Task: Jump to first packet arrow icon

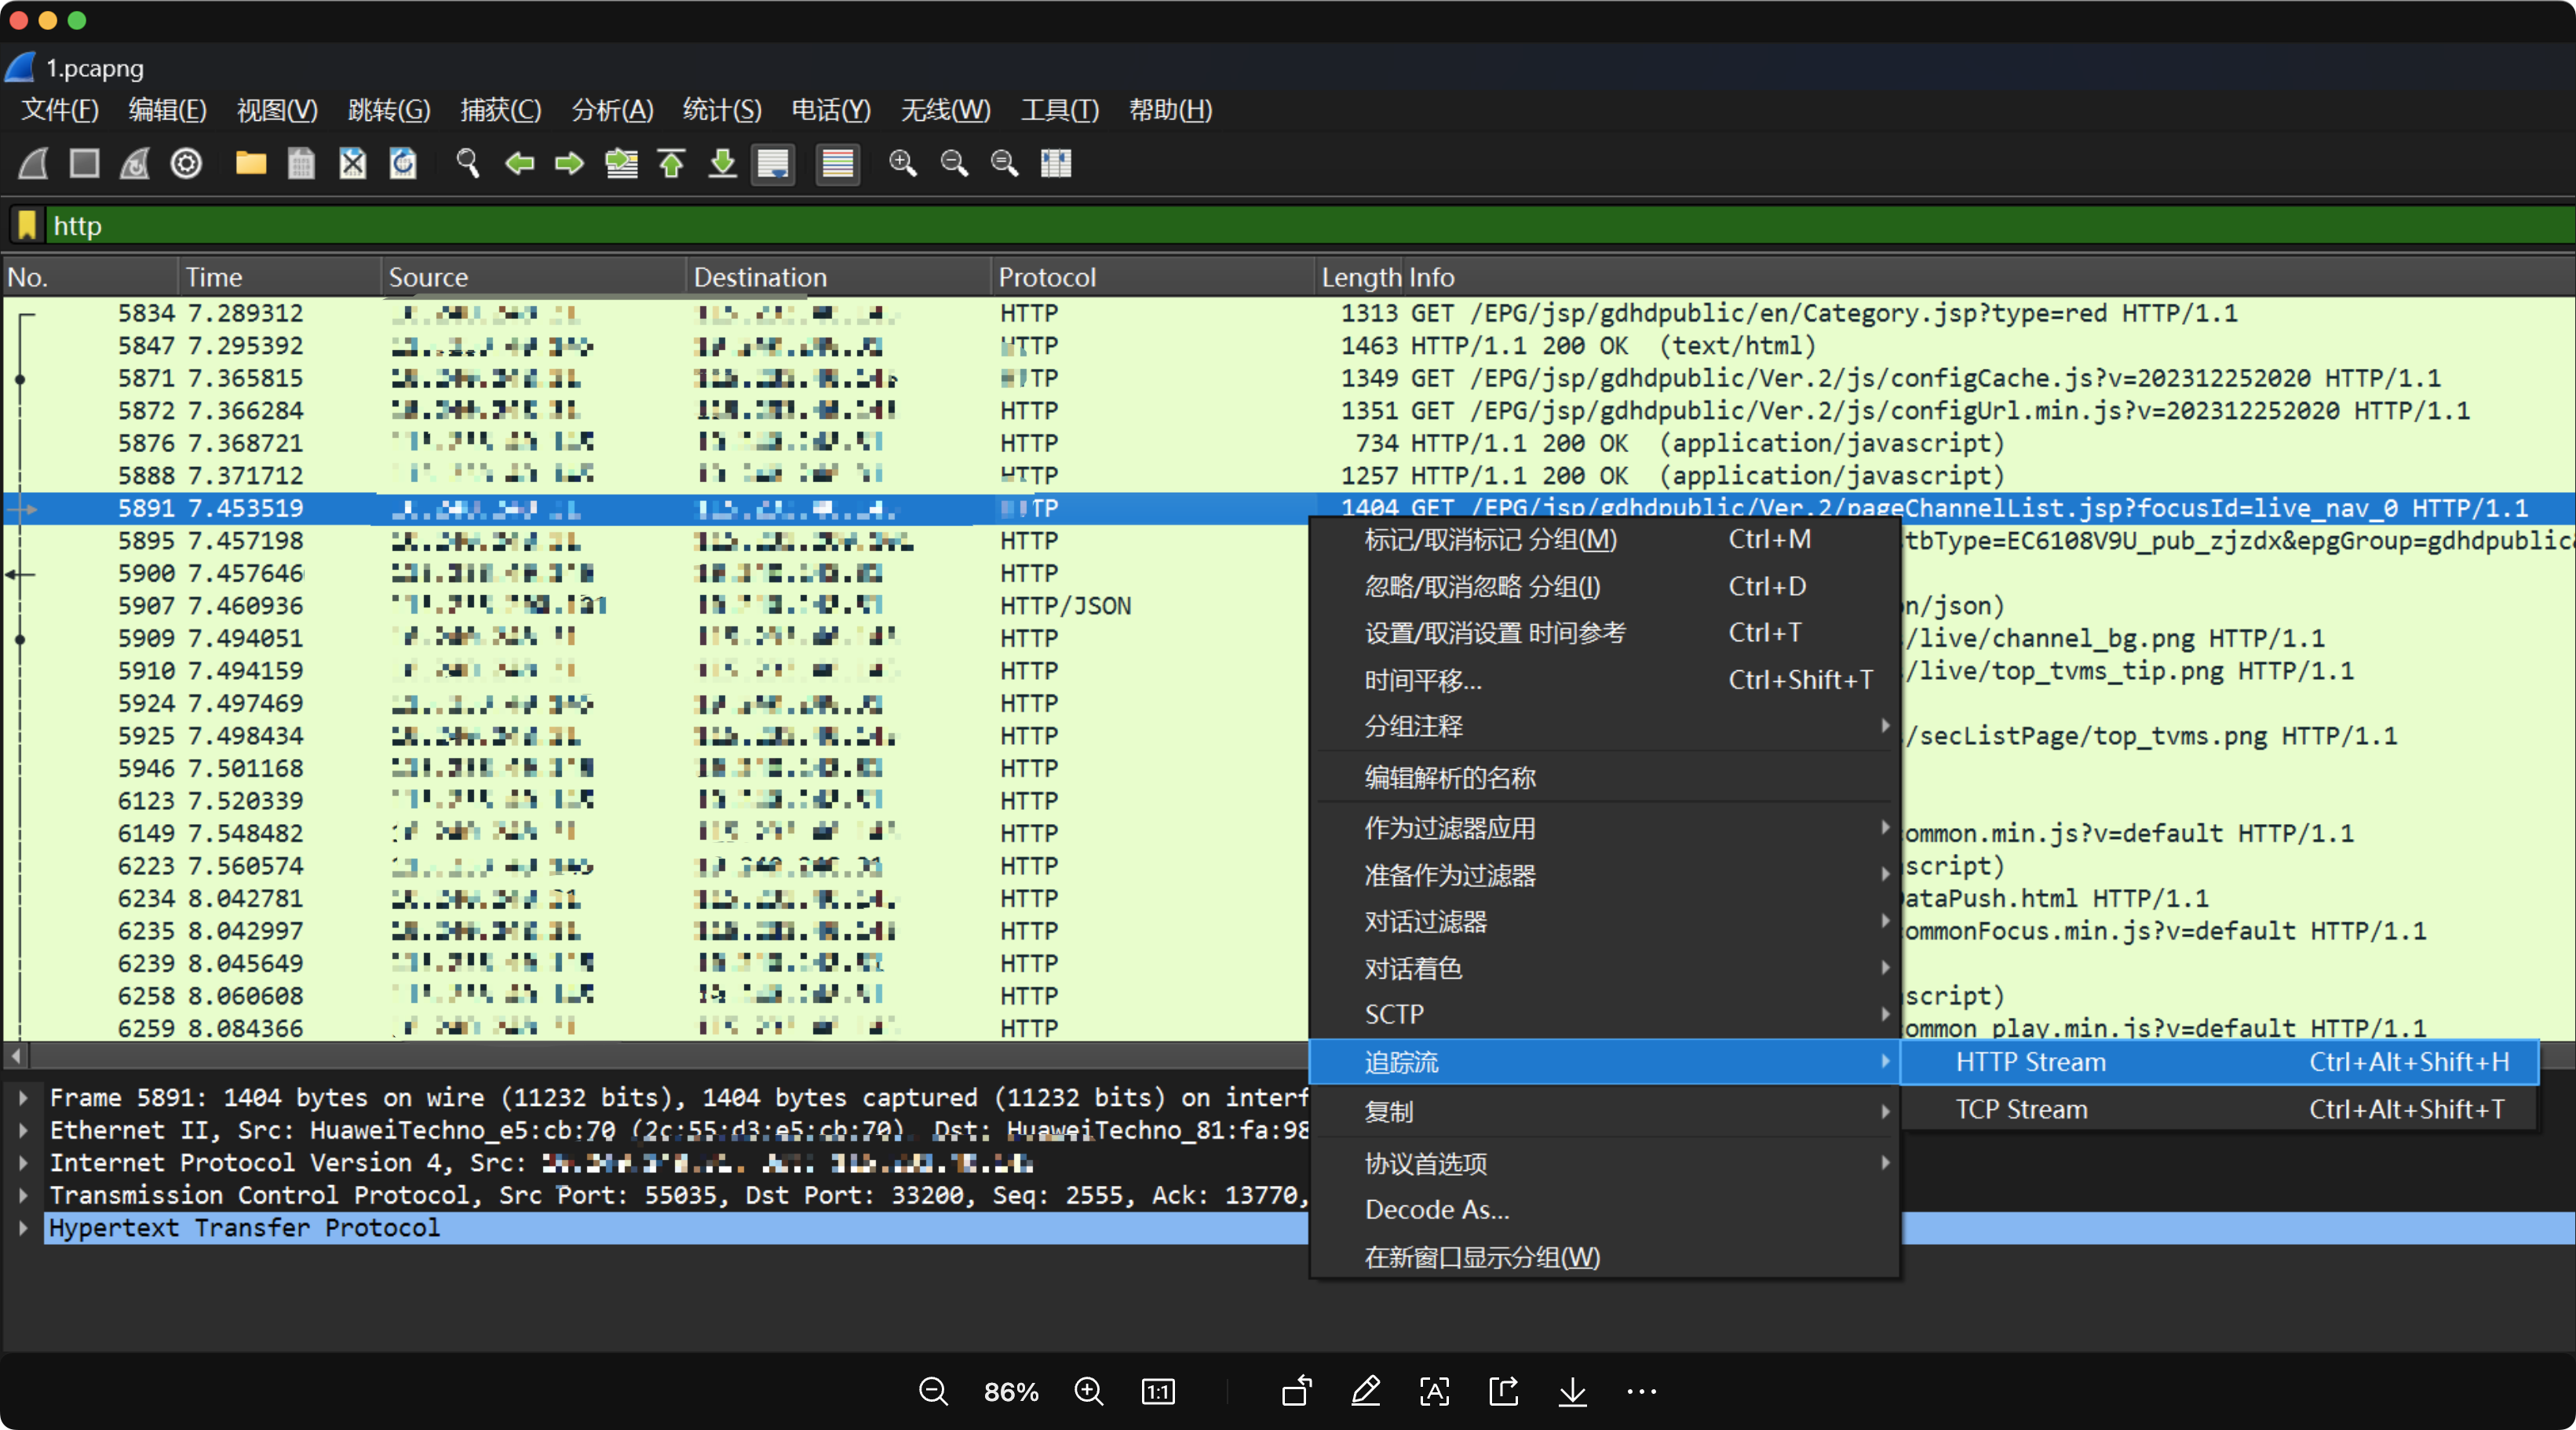Action: [672, 163]
